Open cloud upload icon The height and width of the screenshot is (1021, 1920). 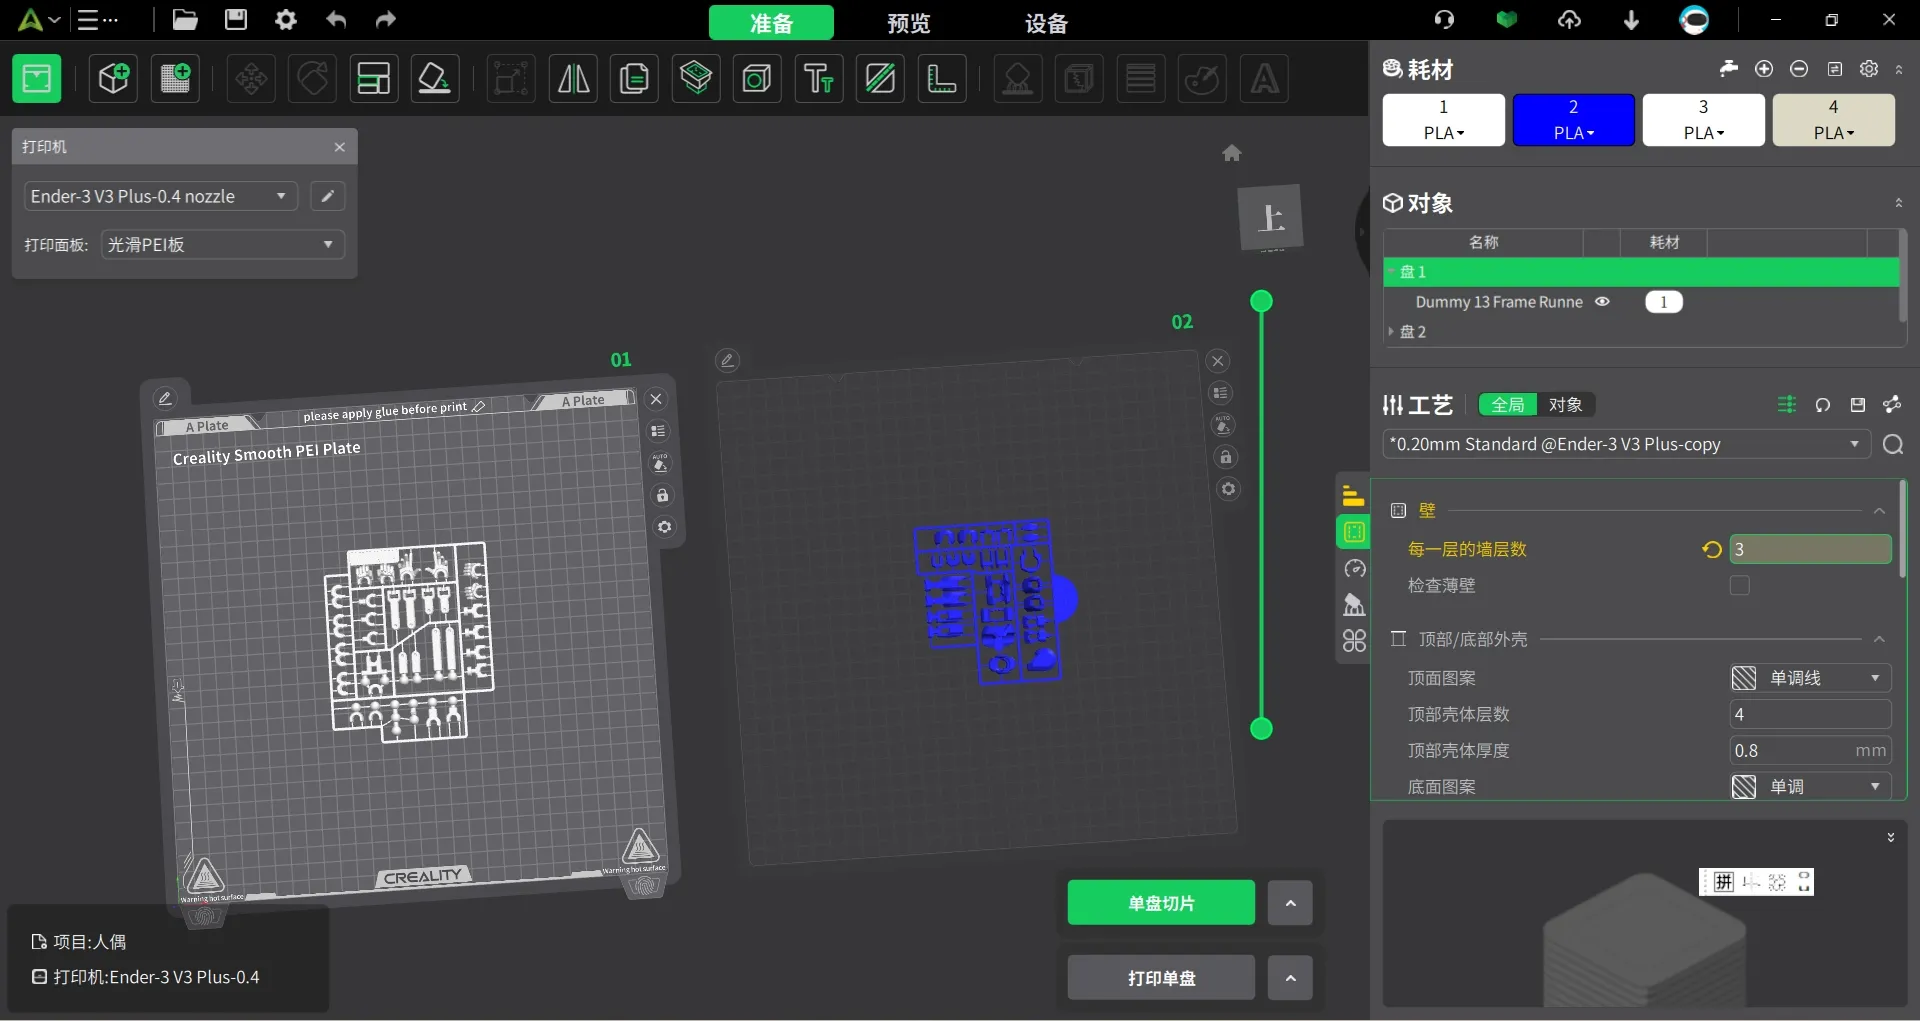click(1569, 19)
